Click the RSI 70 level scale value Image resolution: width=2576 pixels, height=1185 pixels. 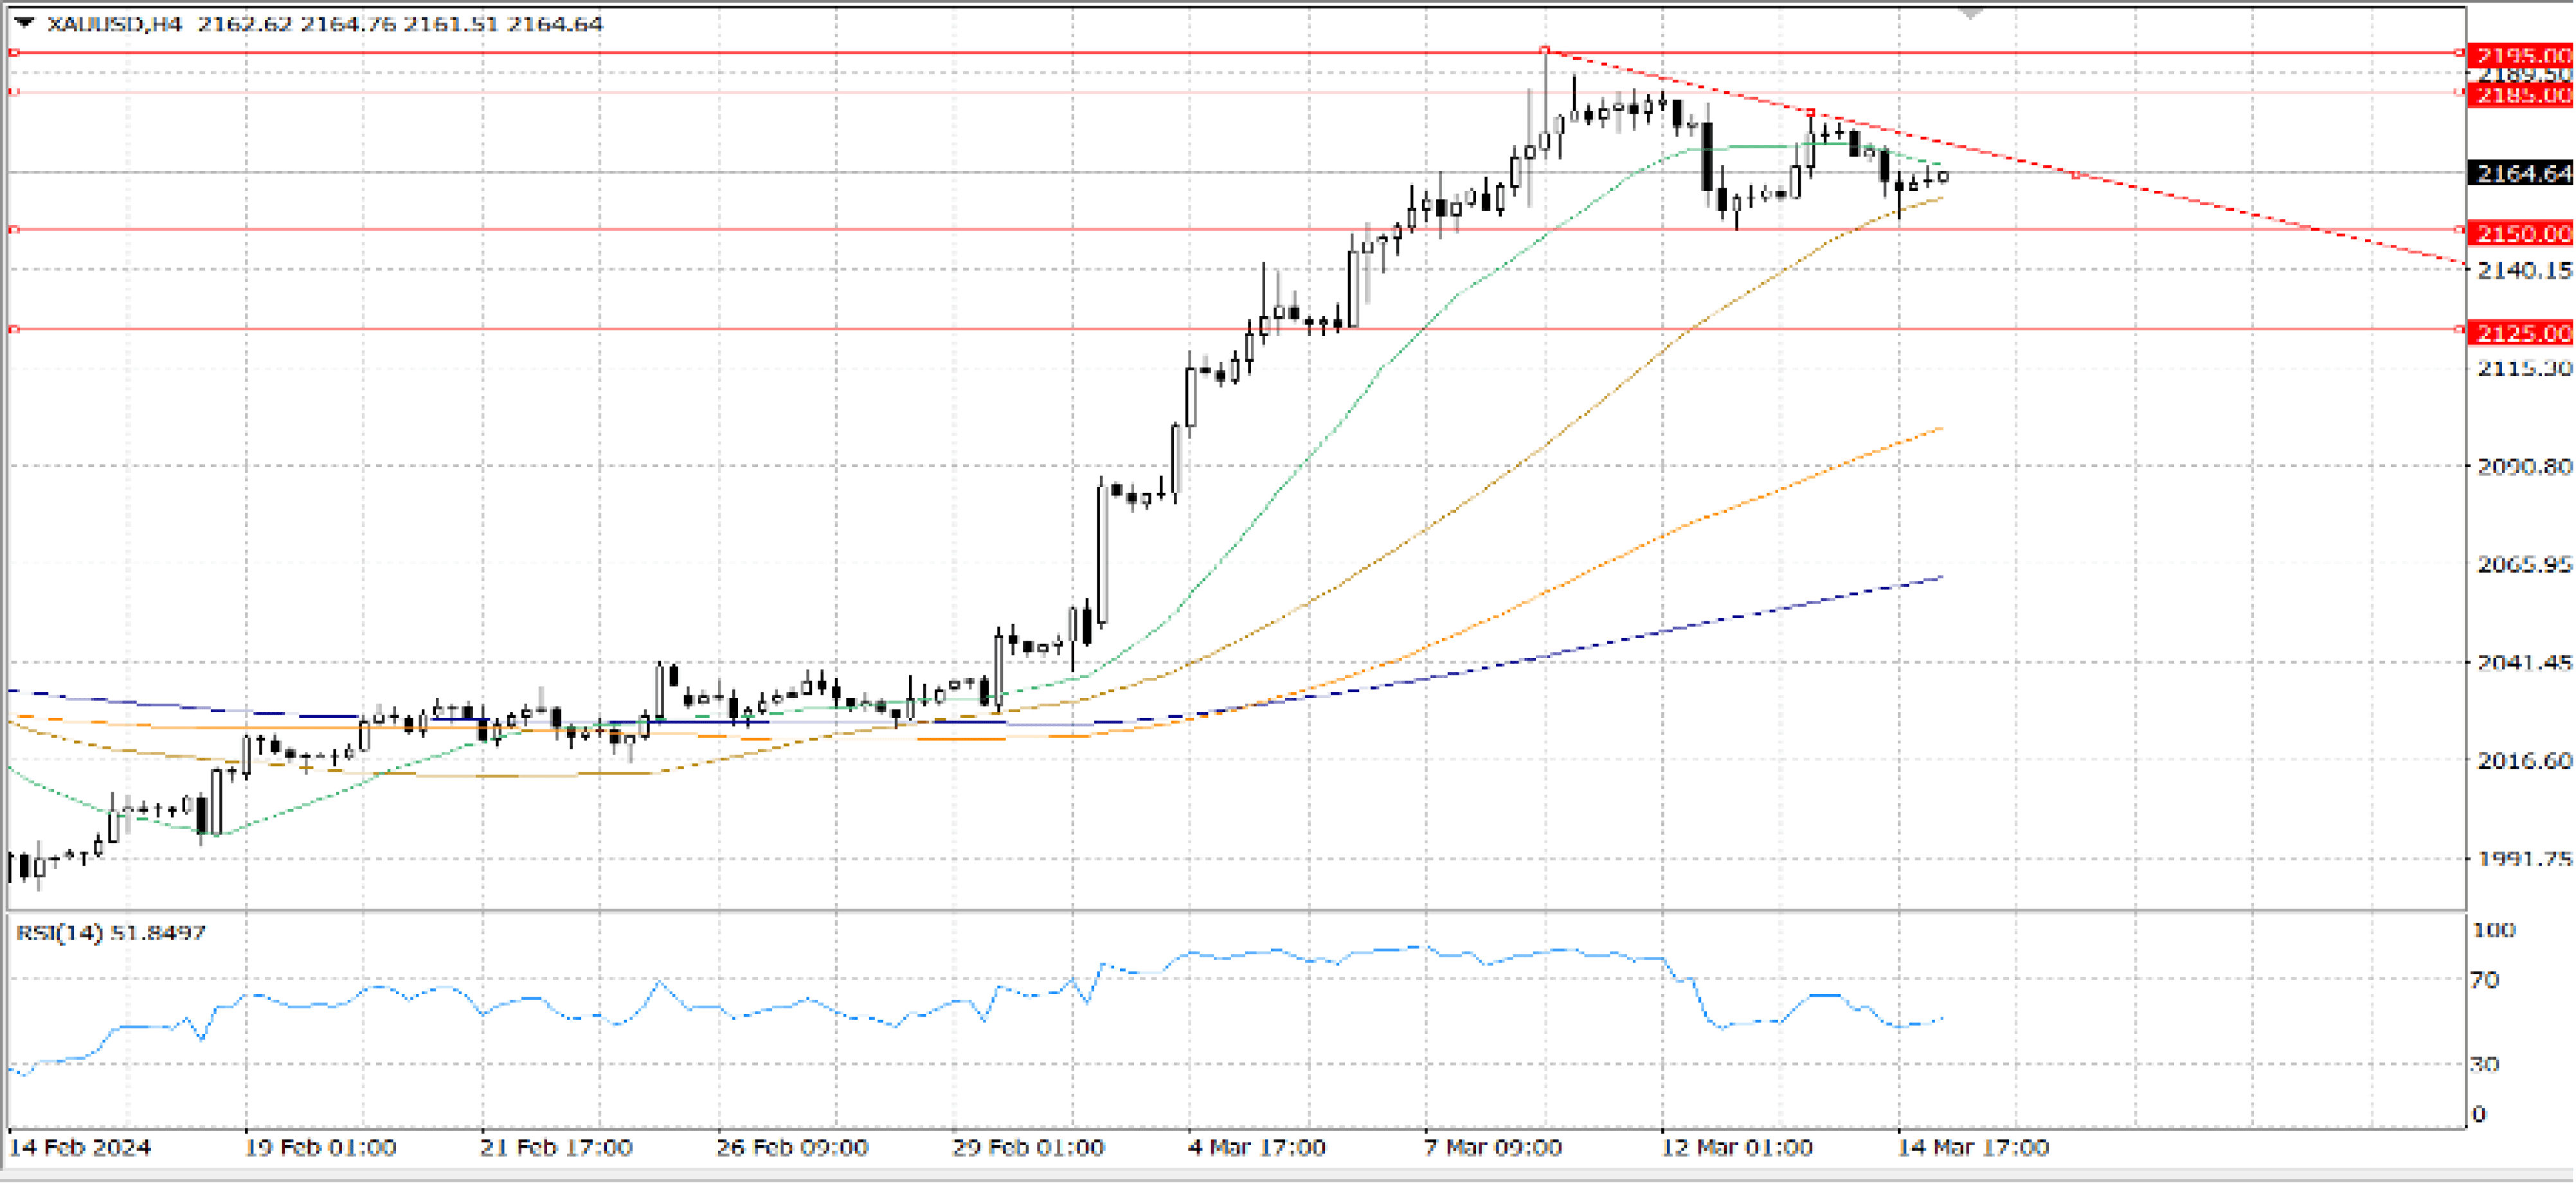pyautogui.click(x=2484, y=980)
